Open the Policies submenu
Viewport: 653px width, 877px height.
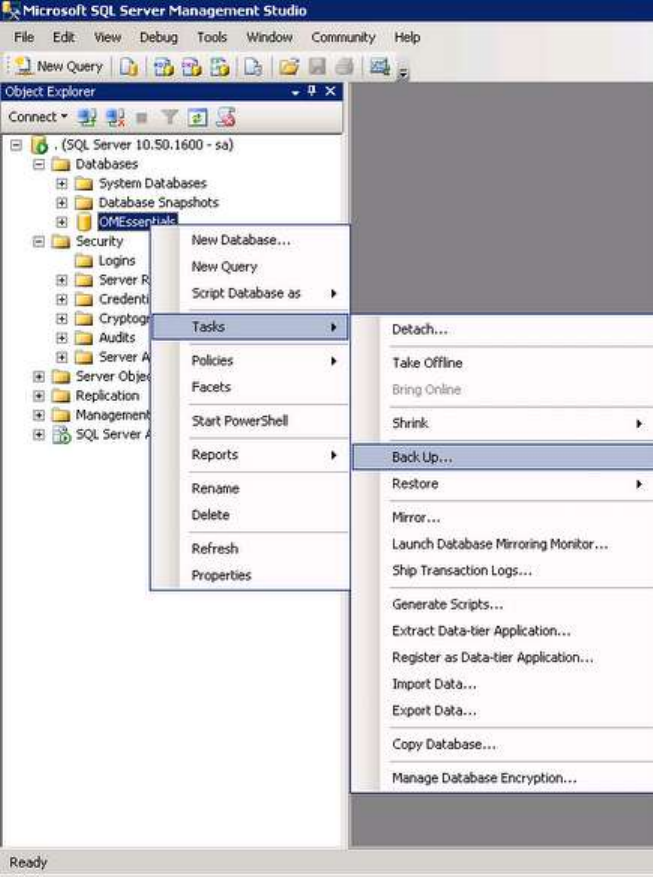(x=250, y=361)
